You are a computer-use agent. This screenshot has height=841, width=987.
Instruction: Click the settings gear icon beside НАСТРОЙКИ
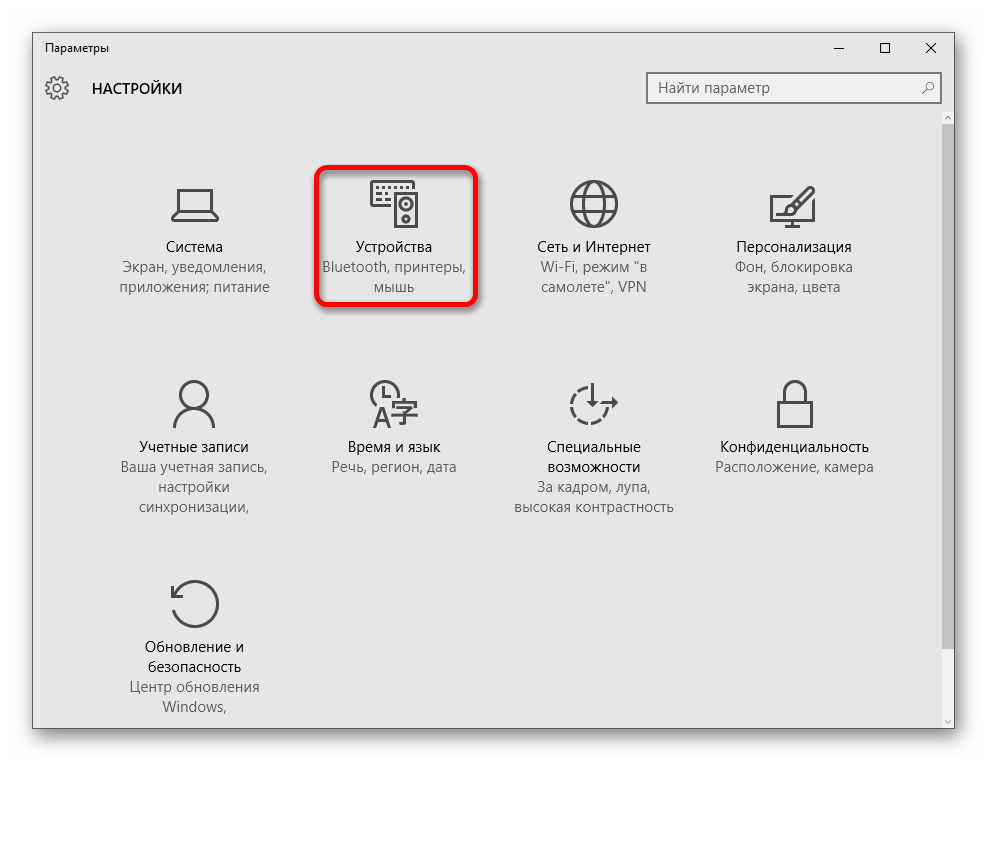point(57,88)
